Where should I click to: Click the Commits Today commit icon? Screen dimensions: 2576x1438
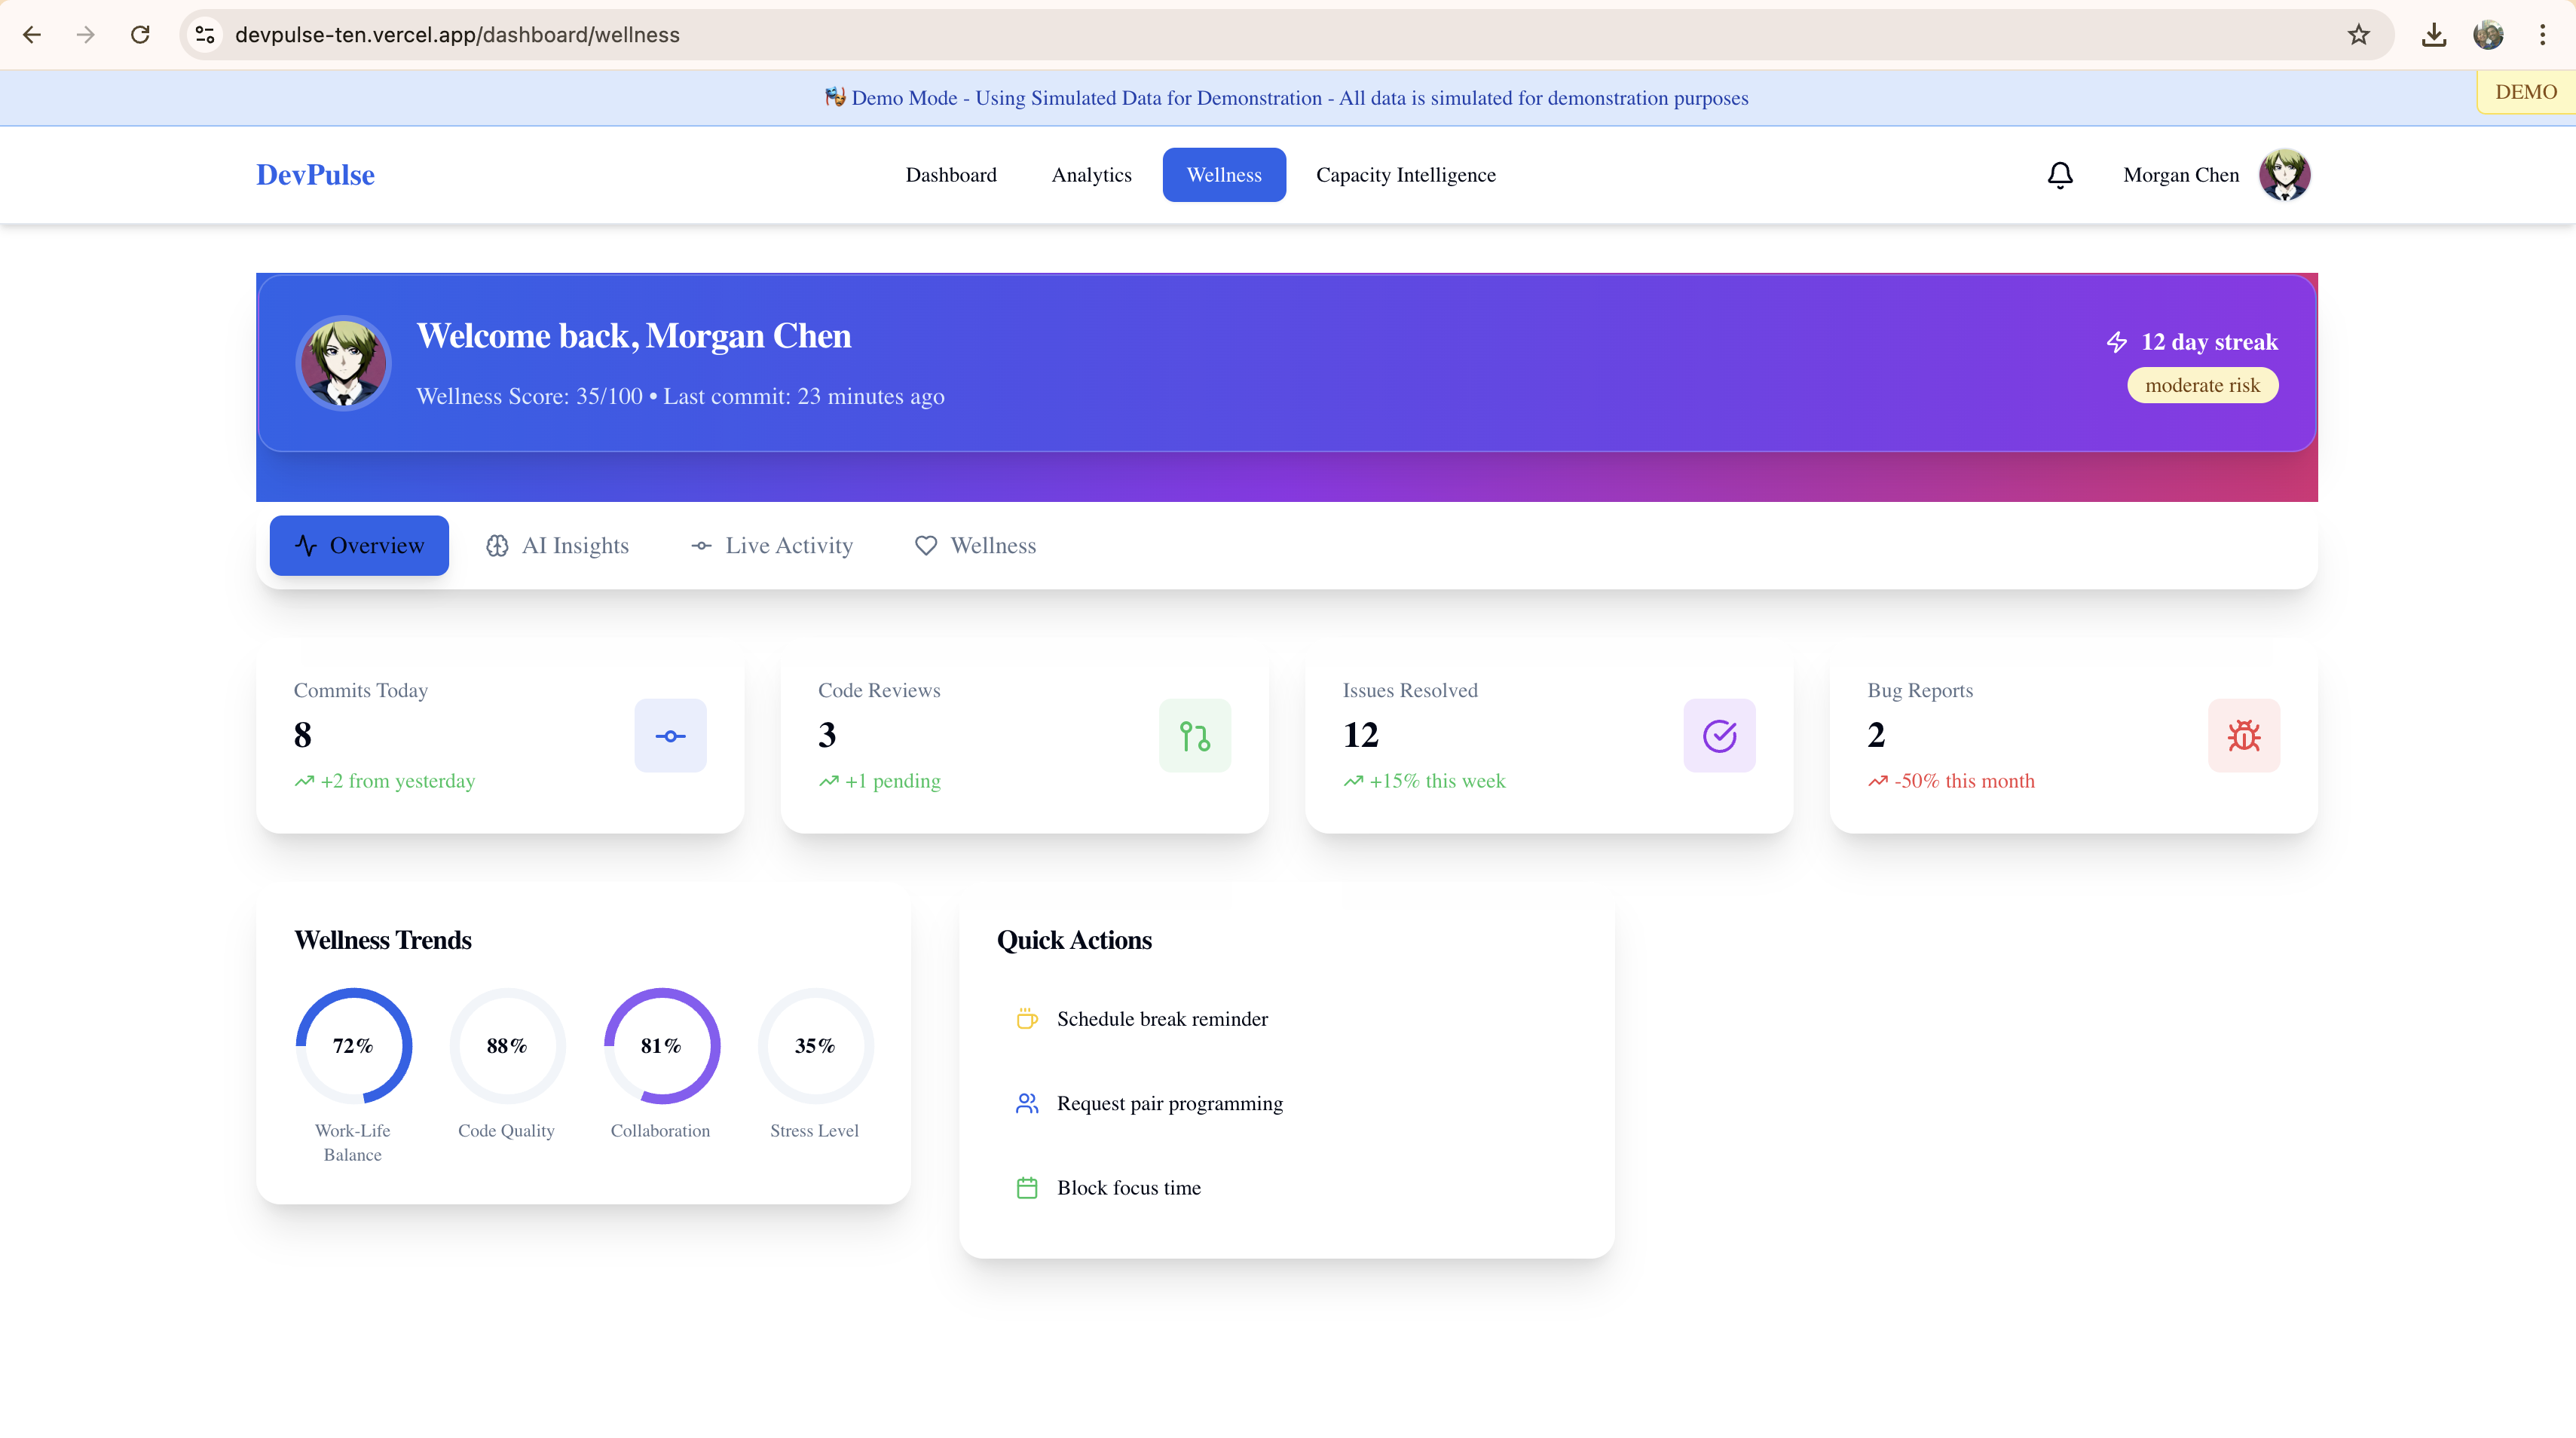(x=670, y=736)
